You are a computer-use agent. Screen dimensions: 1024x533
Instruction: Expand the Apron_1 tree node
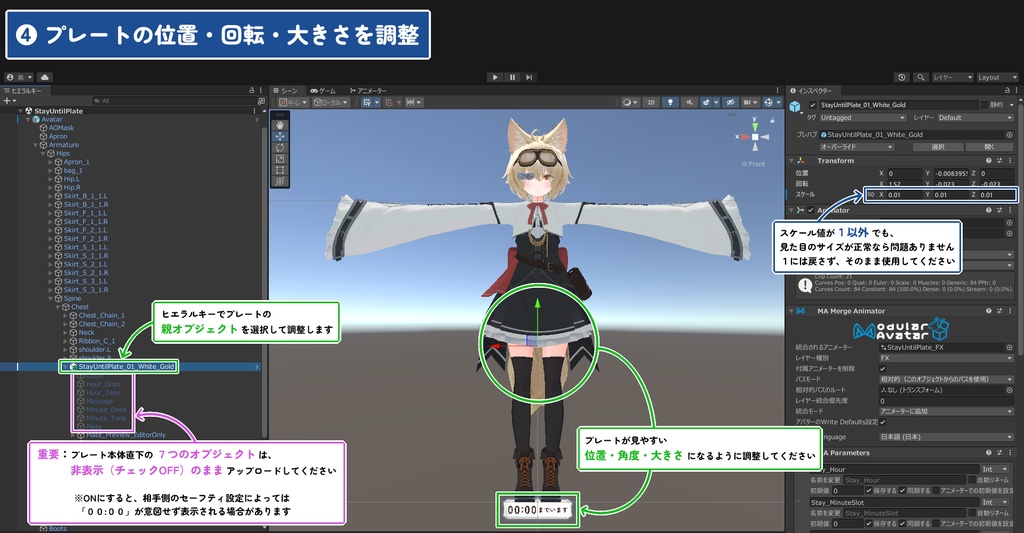[x=50, y=162]
